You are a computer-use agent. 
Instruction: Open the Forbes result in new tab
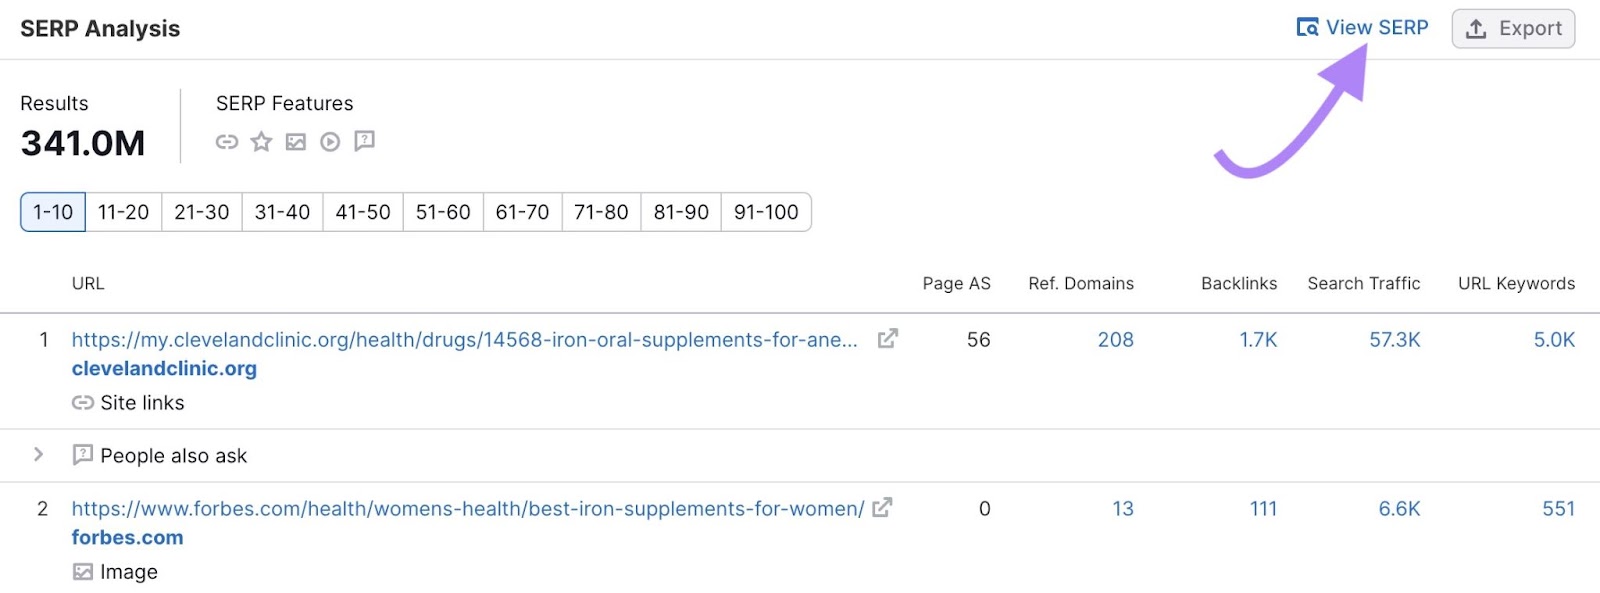click(881, 508)
